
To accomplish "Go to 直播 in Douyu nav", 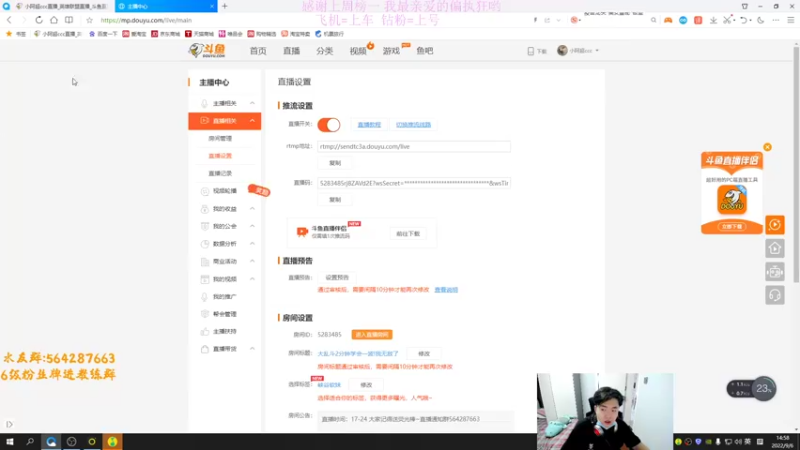I will 291,51.
